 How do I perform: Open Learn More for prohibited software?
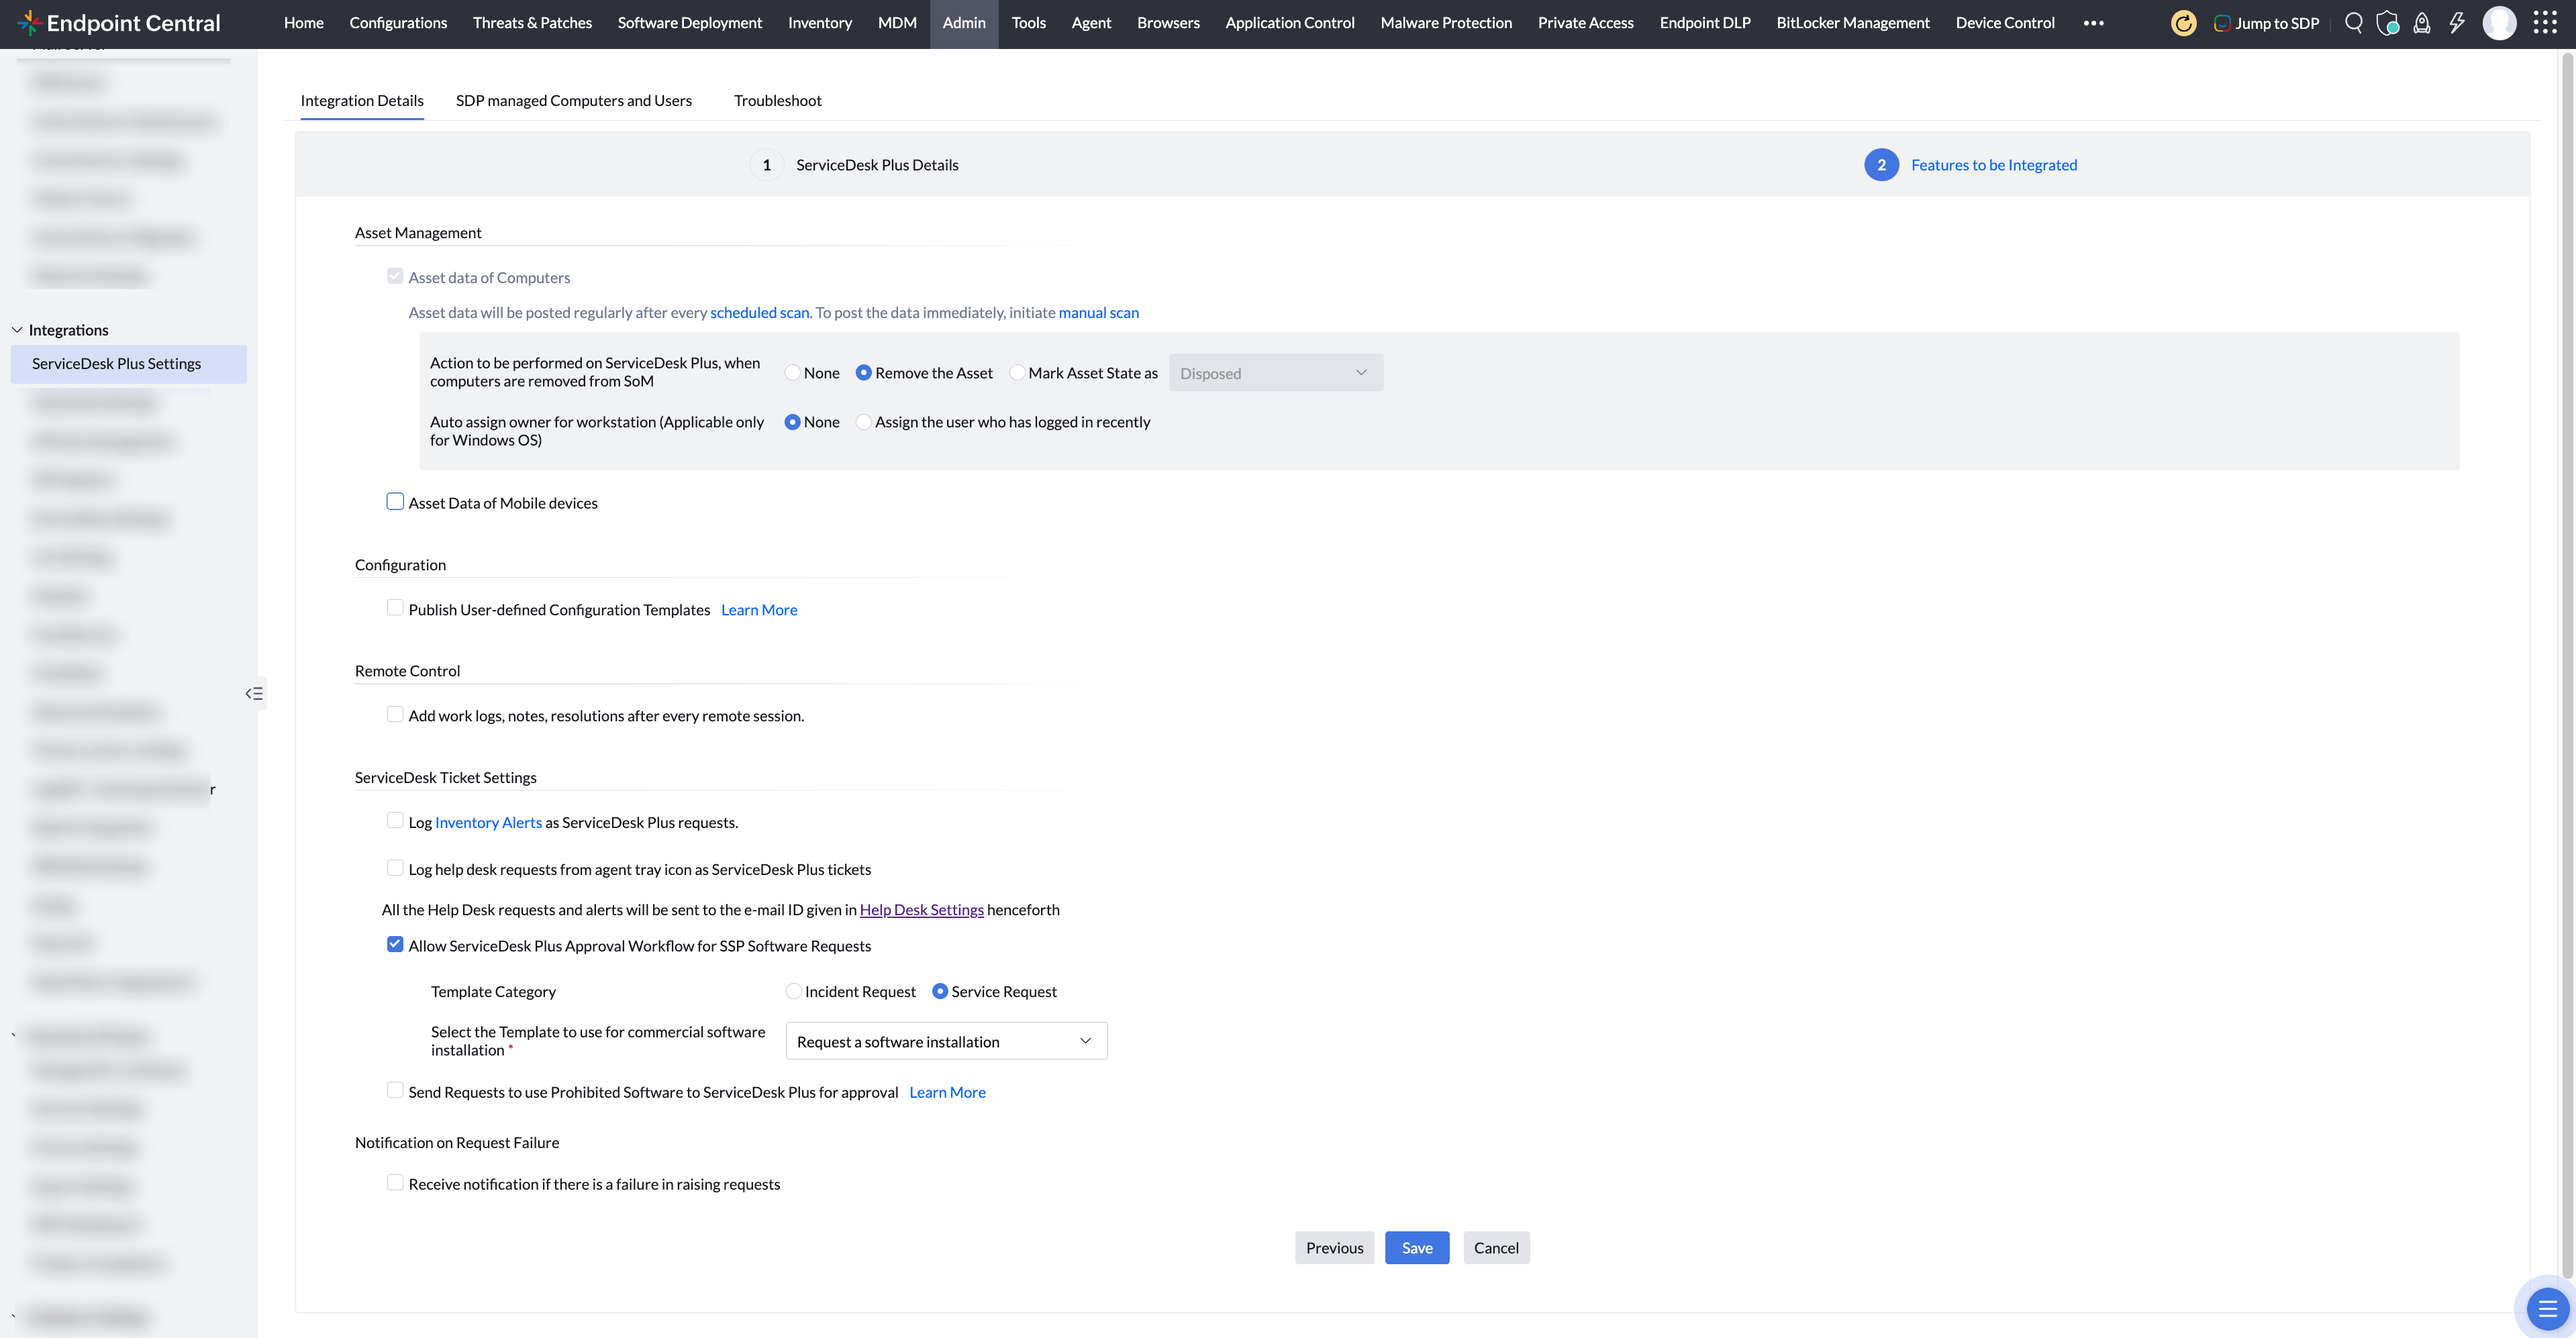click(x=947, y=1092)
